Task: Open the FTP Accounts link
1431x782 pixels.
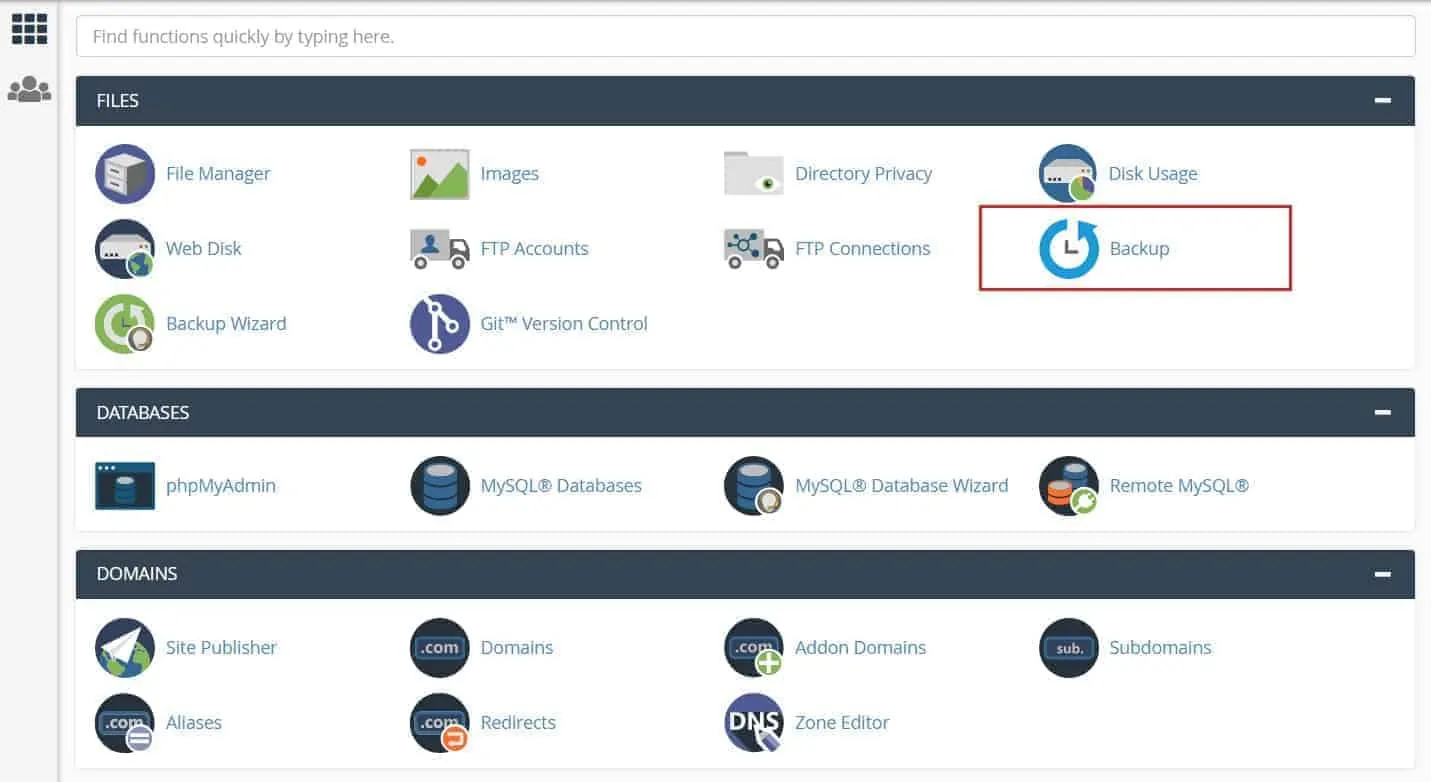Action: click(x=535, y=249)
